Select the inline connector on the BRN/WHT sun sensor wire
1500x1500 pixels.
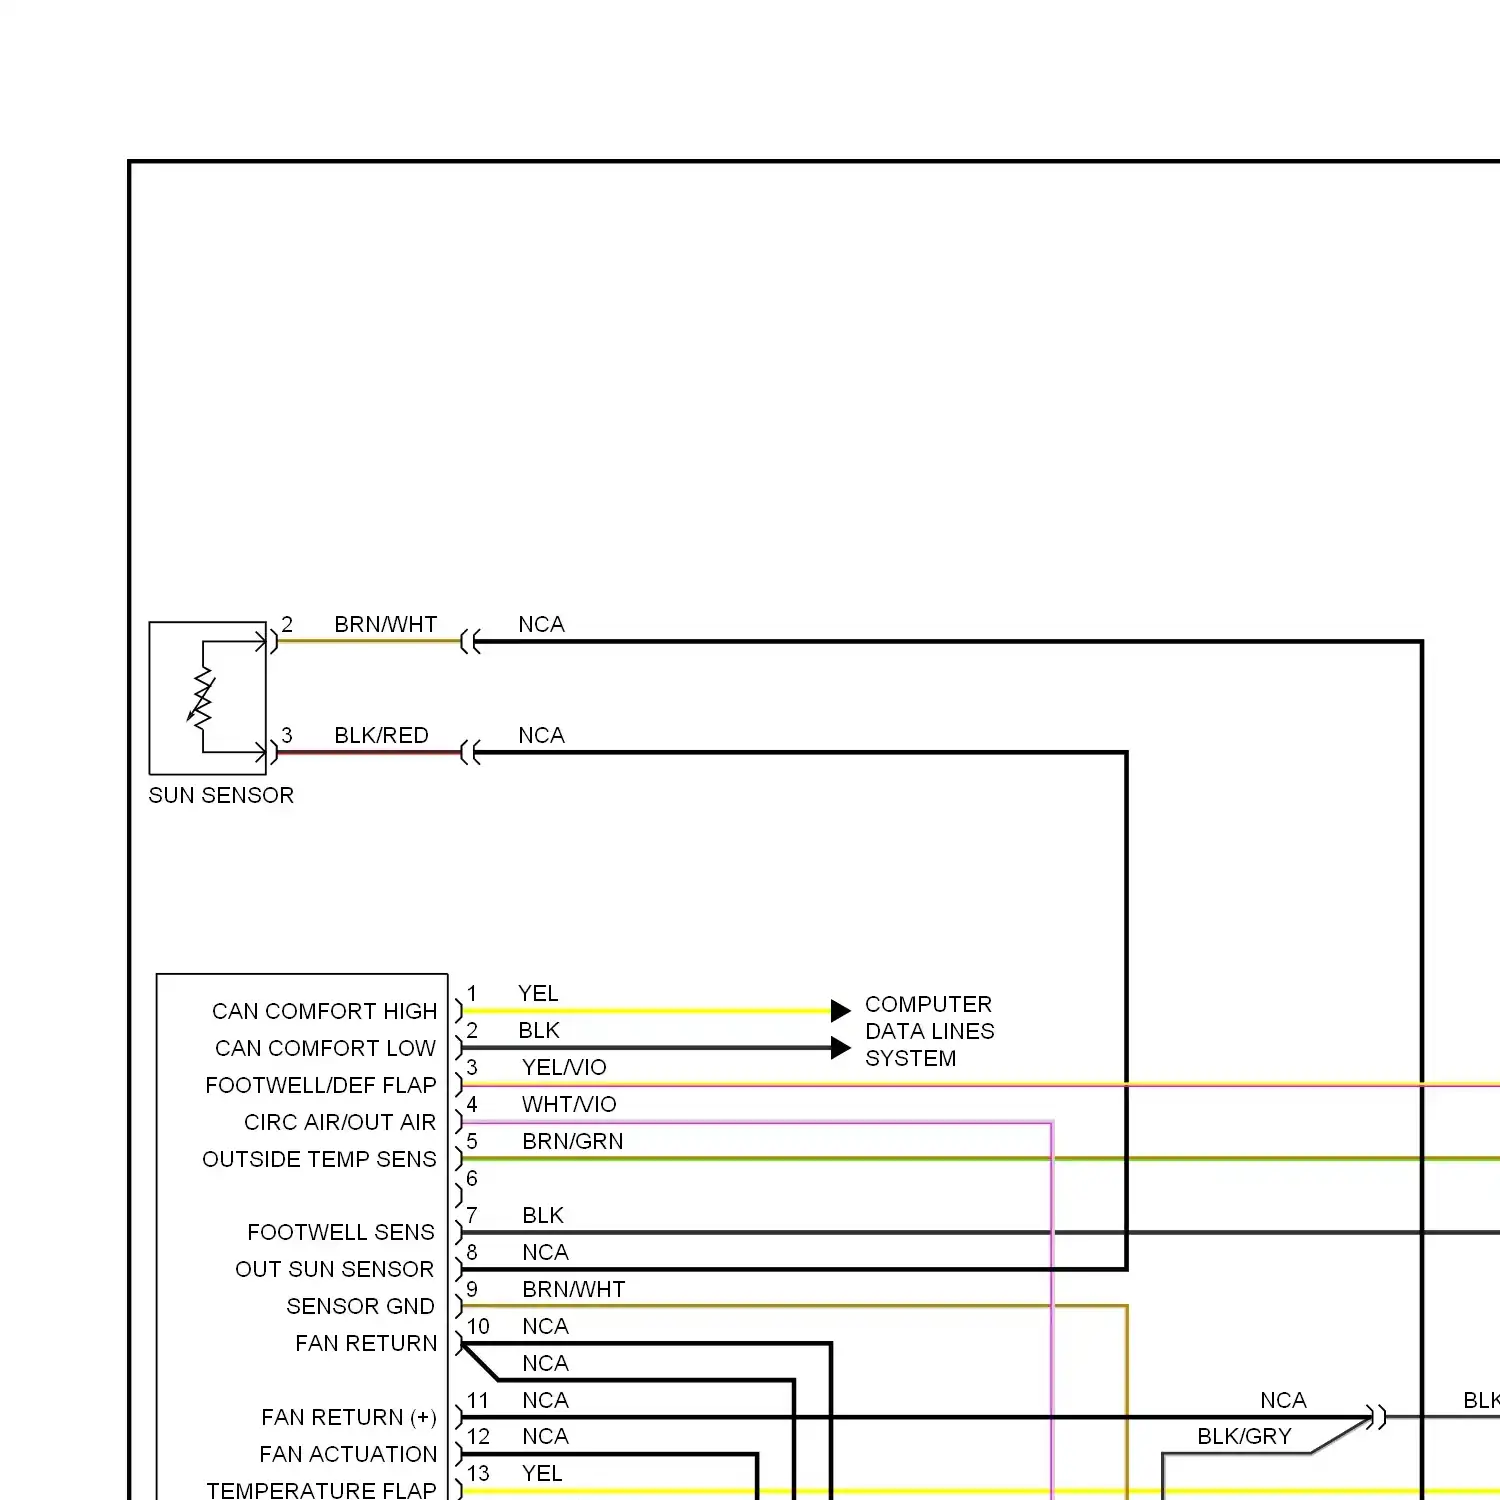(470, 642)
